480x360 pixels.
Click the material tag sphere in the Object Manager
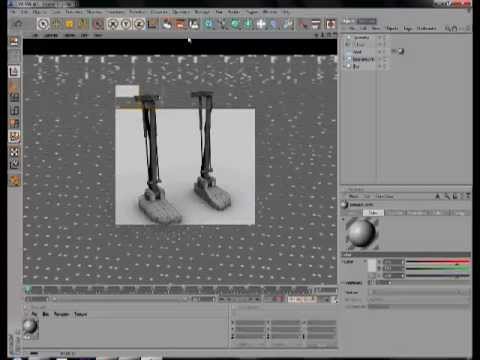click(x=401, y=51)
